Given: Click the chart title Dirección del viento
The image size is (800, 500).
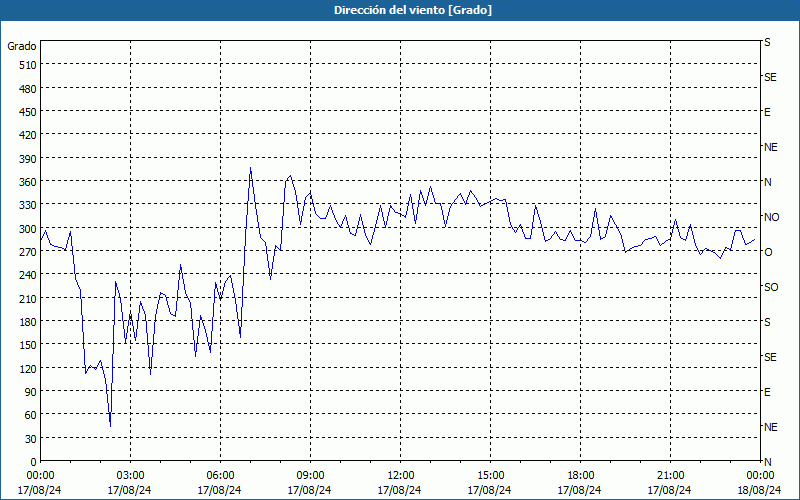Looking at the screenshot, I should pos(399,10).
